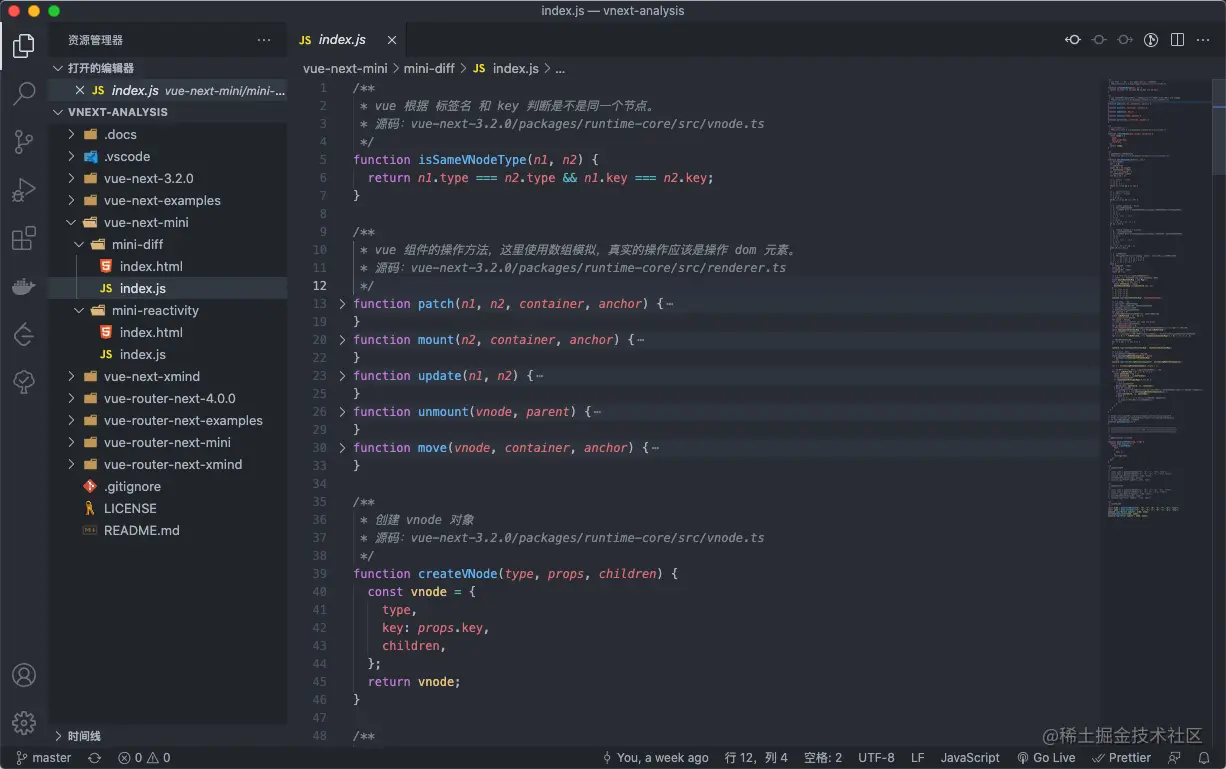Collapse the mini-diff folder
Screen dimensions: 1226x769
pyautogui.click(x=168, y=244)
